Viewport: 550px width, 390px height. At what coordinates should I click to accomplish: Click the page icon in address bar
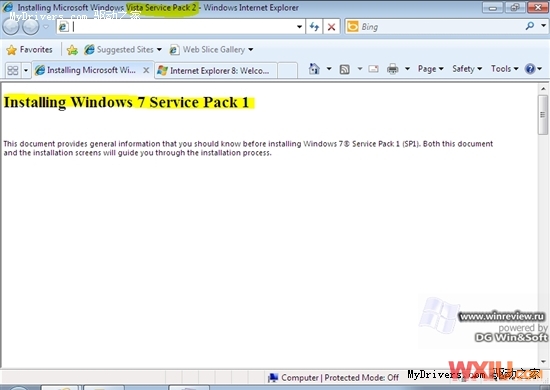coord(63,27)
